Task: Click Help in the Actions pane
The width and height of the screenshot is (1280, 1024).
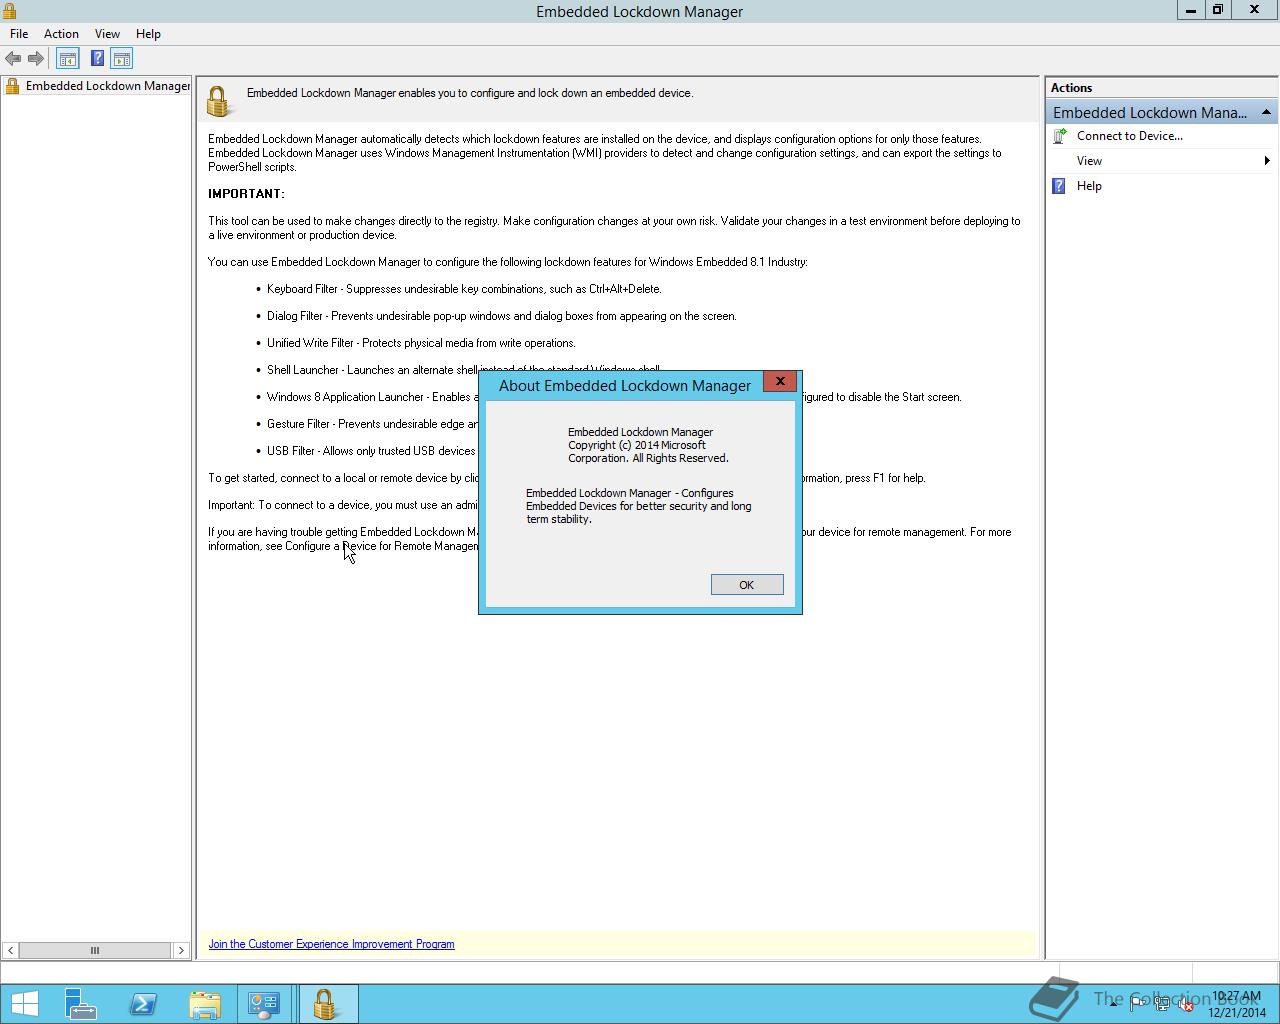Action: tap(1089, 186)
